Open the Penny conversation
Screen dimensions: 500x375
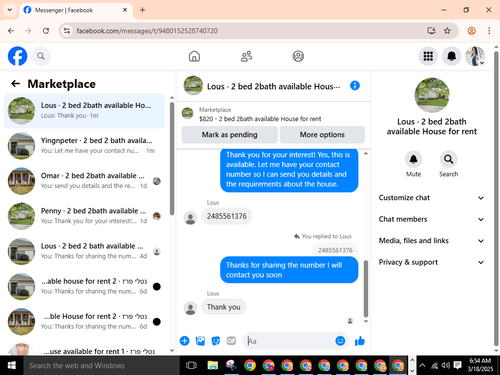tap(84, 216)
